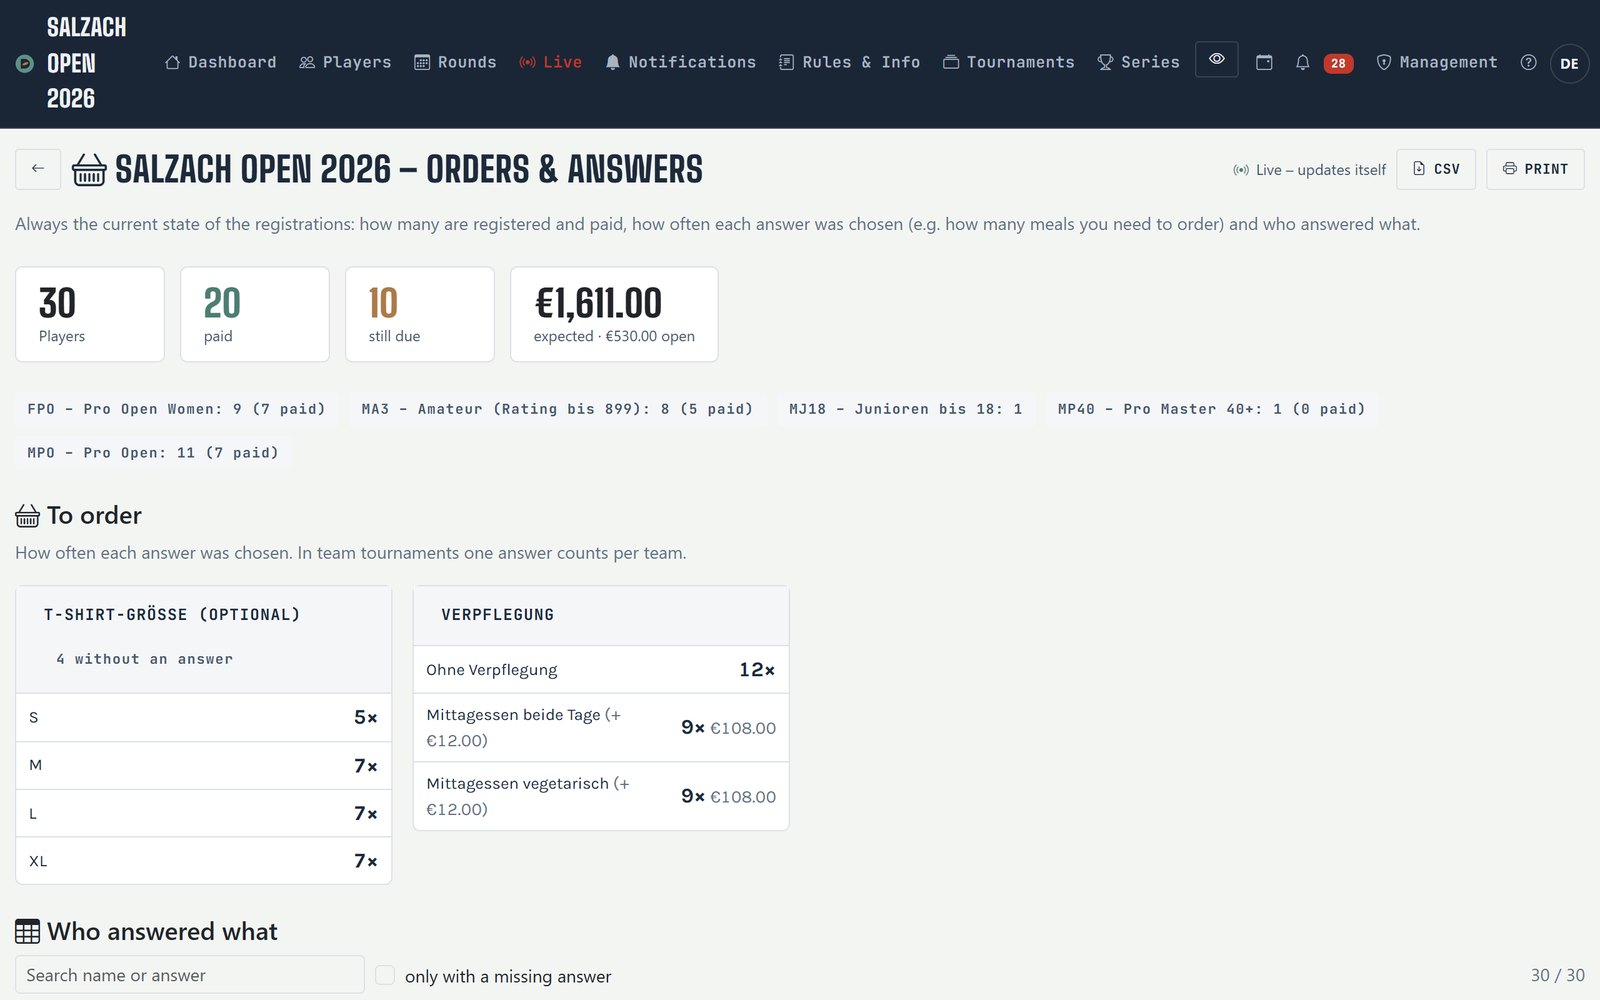The width and height of the screenshot is (1600, 1000).
Task: Open the calendar icon in the navbar
Action: (x=1264, y=62)
